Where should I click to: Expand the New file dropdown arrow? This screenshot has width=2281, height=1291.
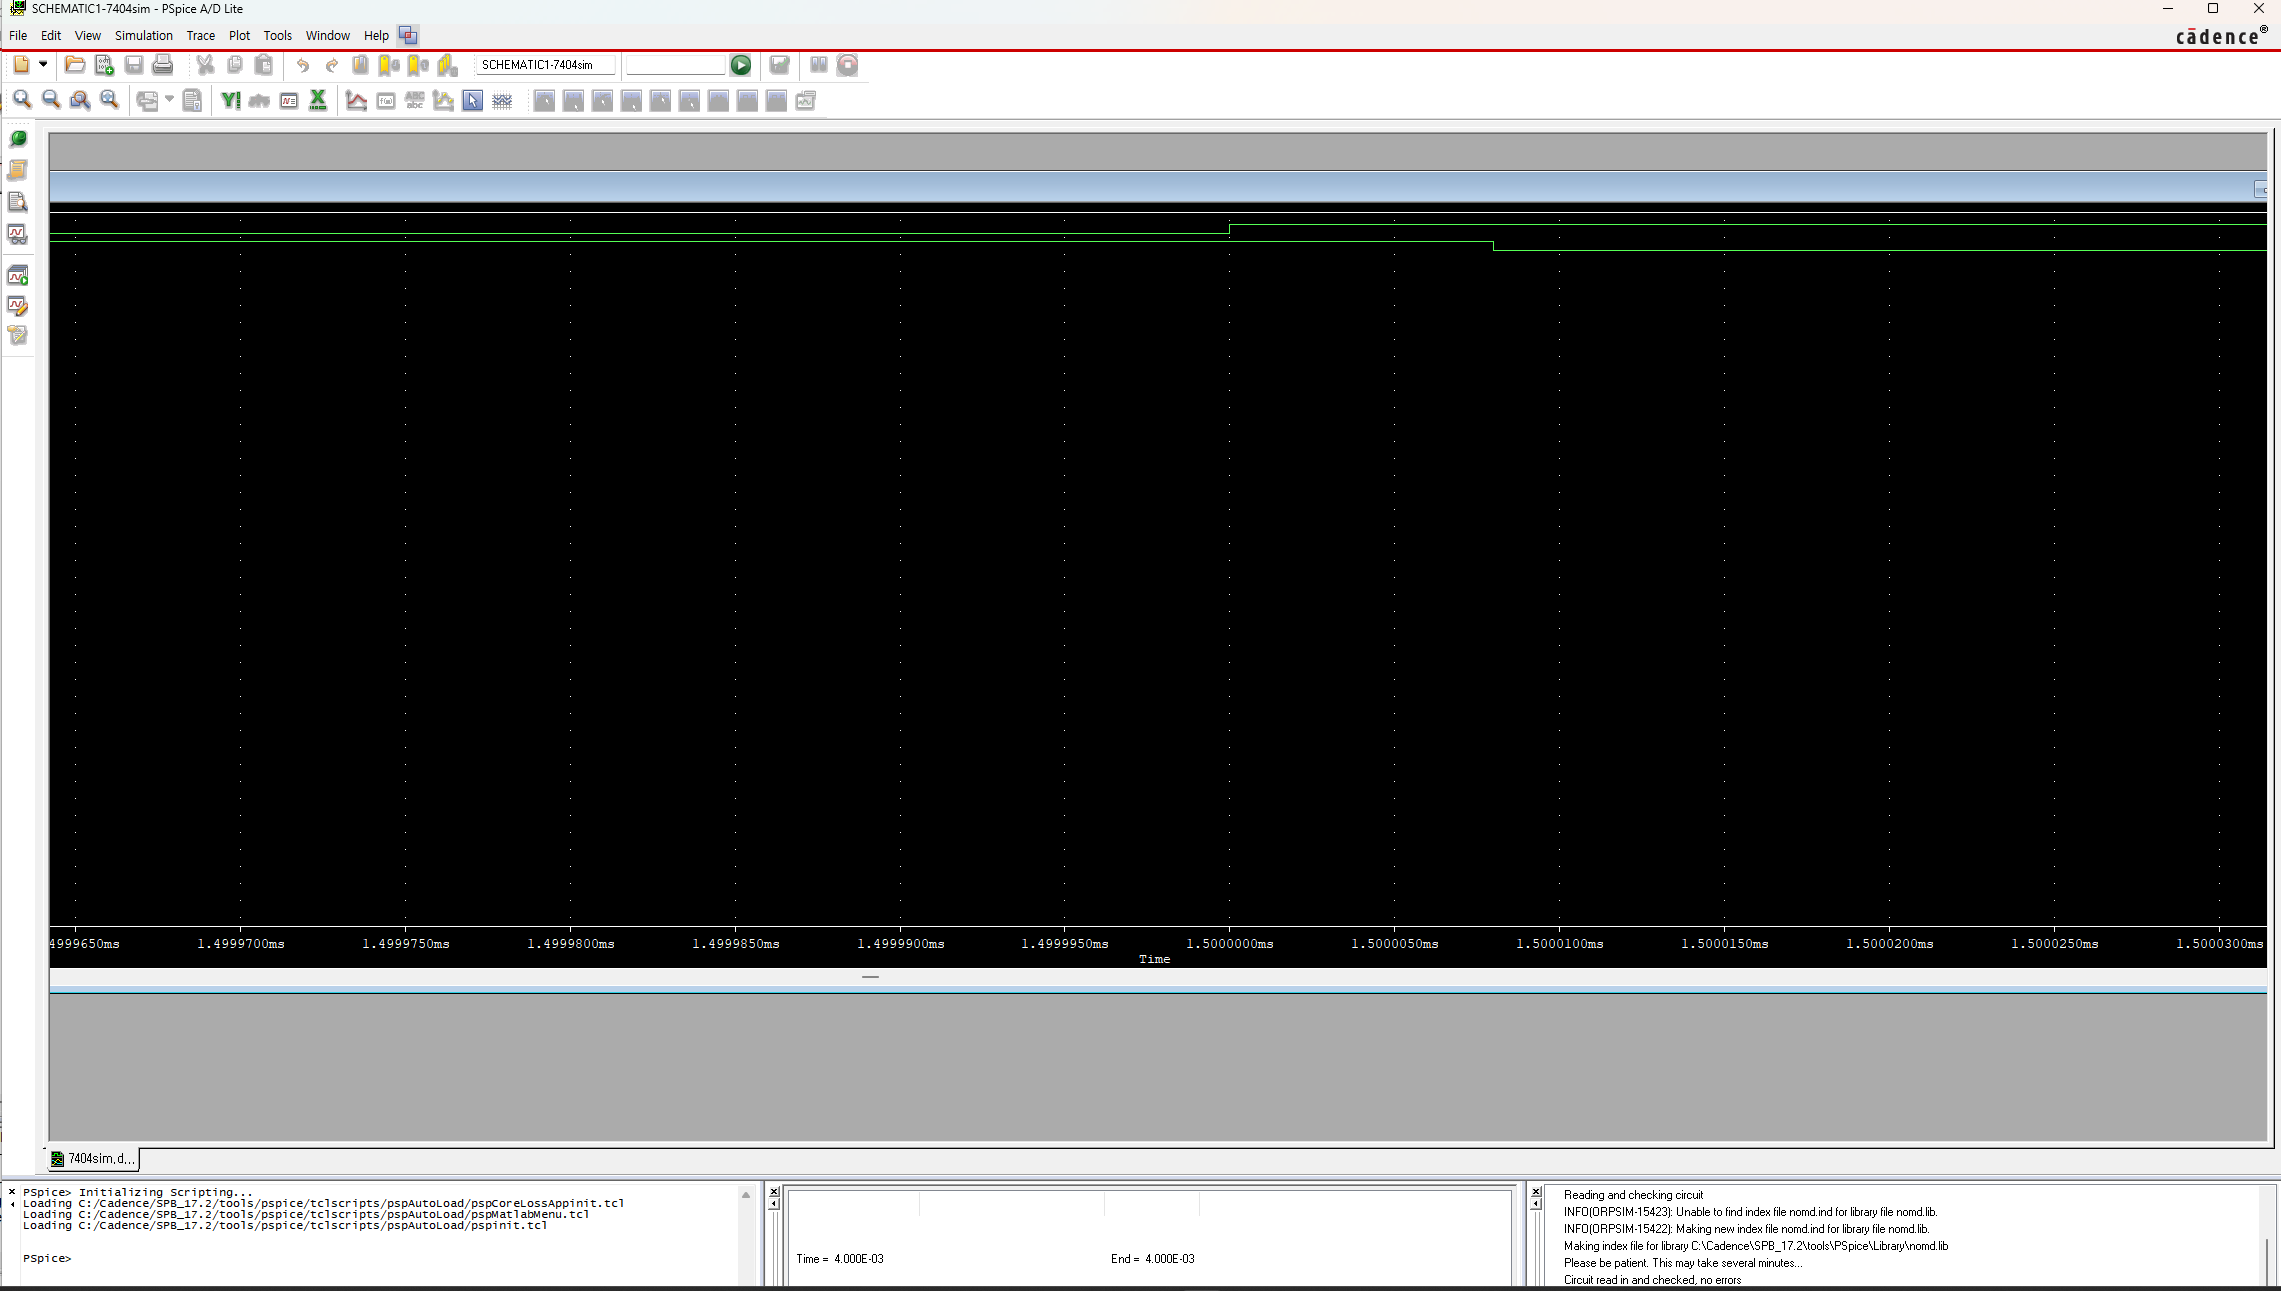(x=43, y=65)
